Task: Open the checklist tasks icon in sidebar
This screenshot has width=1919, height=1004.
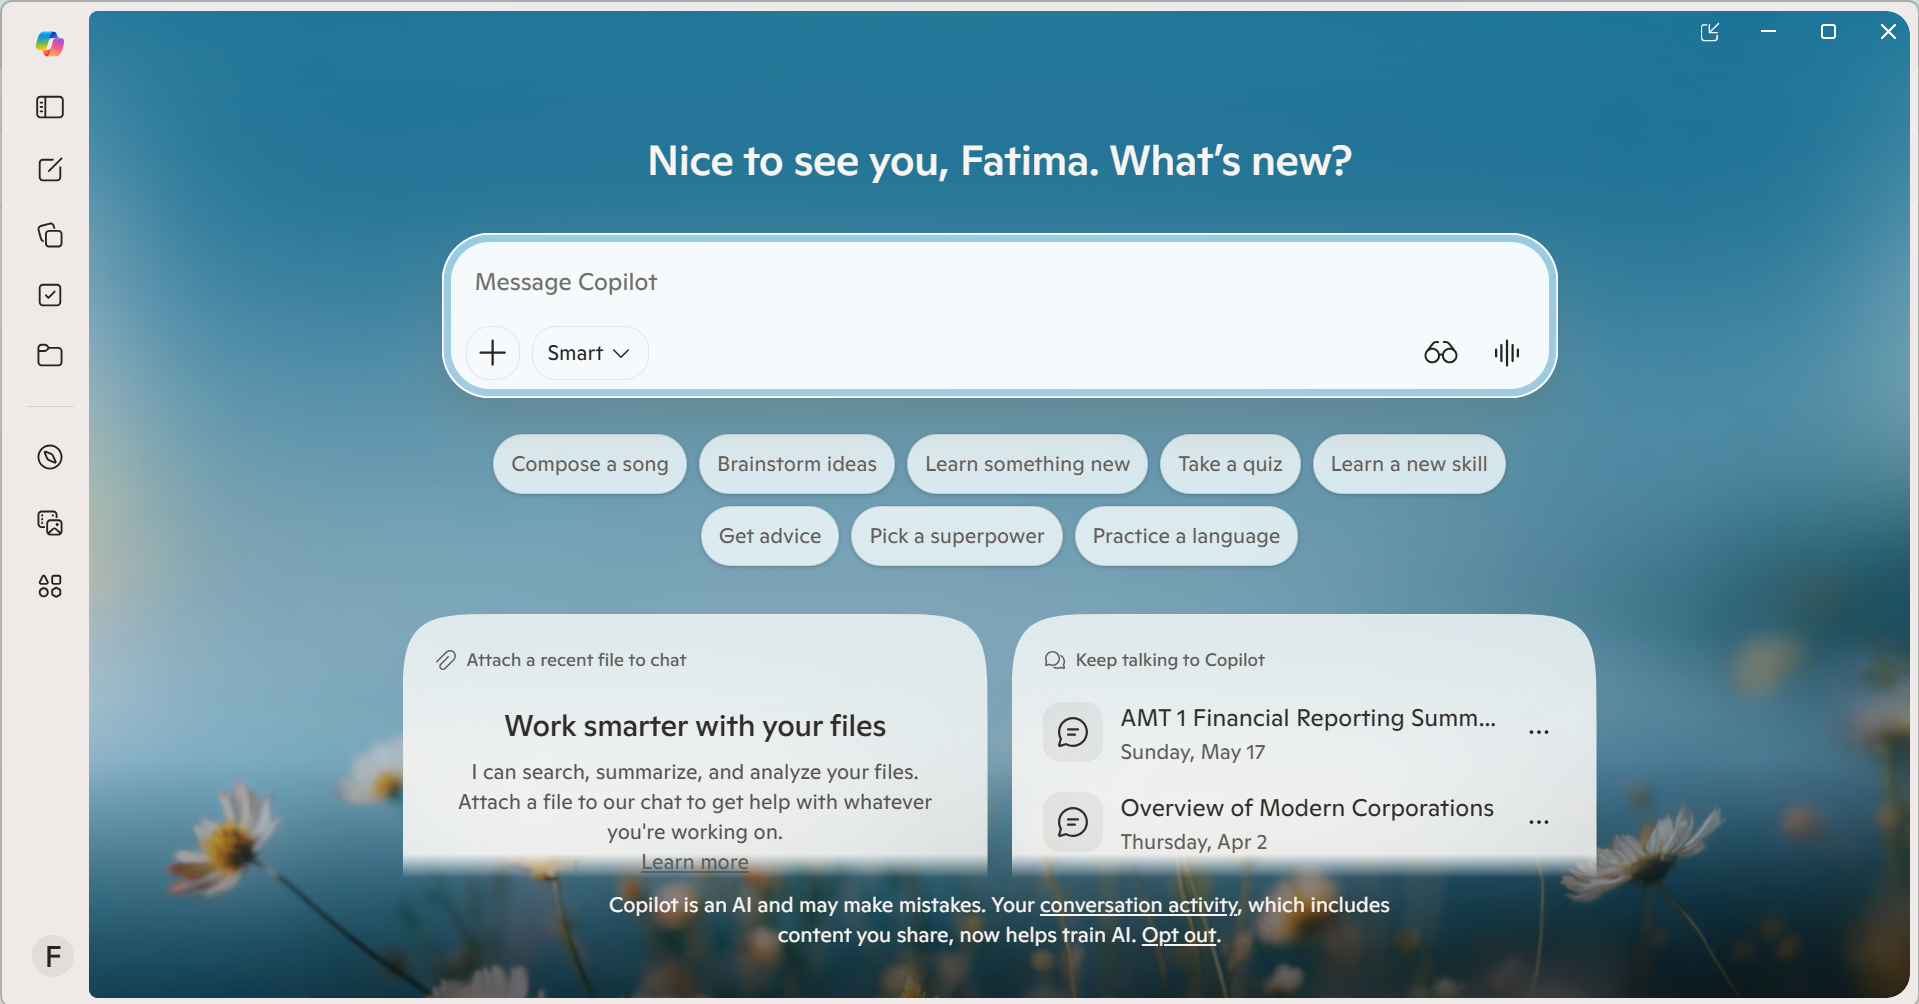Action: coord(50,295)
